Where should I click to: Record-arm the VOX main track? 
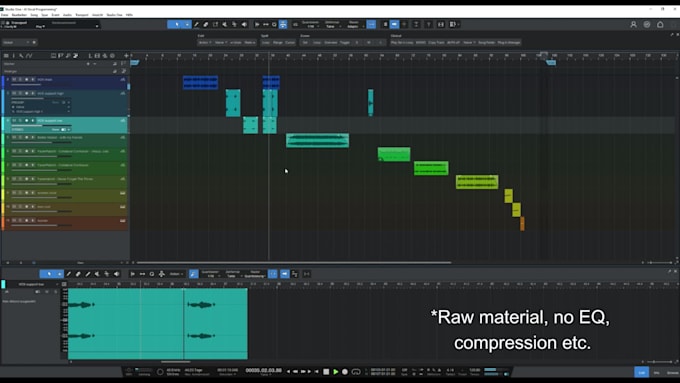pos(26,79)
